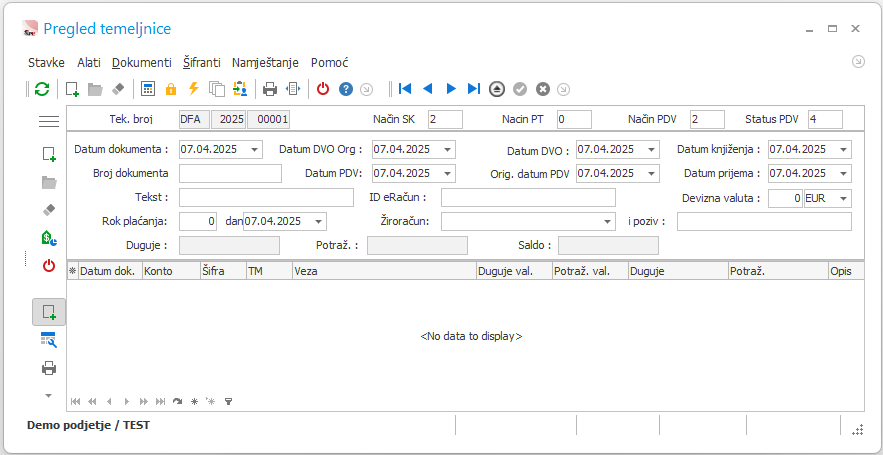The image size is (883, 455).
Task: Open Orig. datum PDV dropdown
Action: (652, 173)
